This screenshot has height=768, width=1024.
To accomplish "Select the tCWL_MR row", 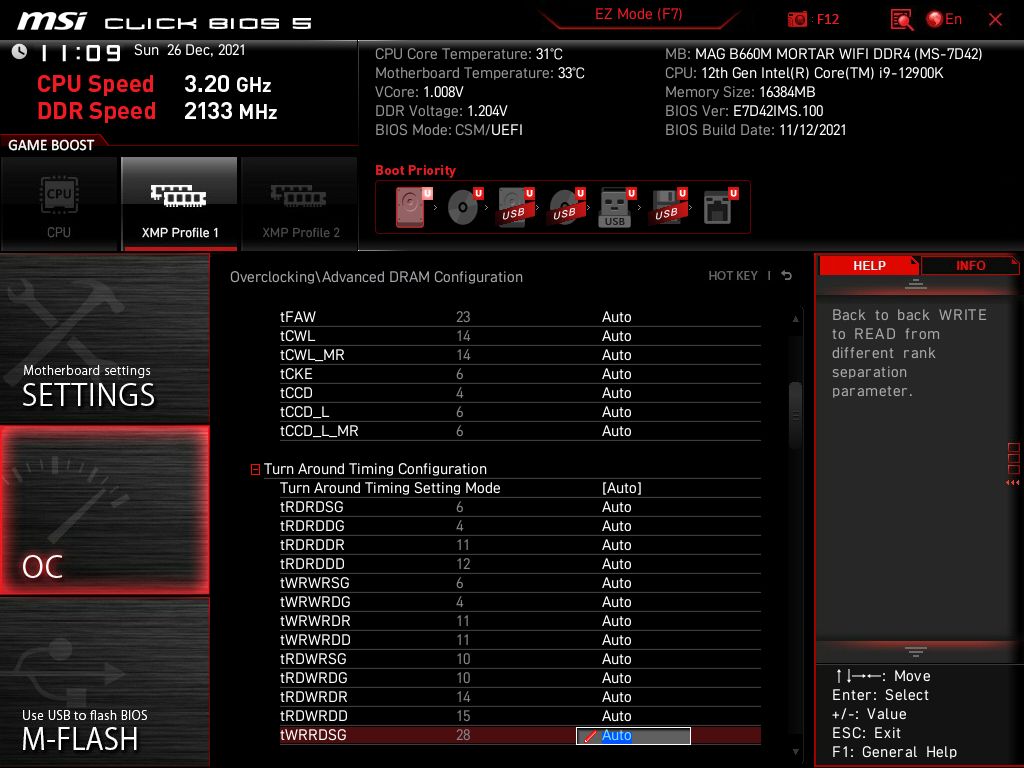I will tap(520, 355).
